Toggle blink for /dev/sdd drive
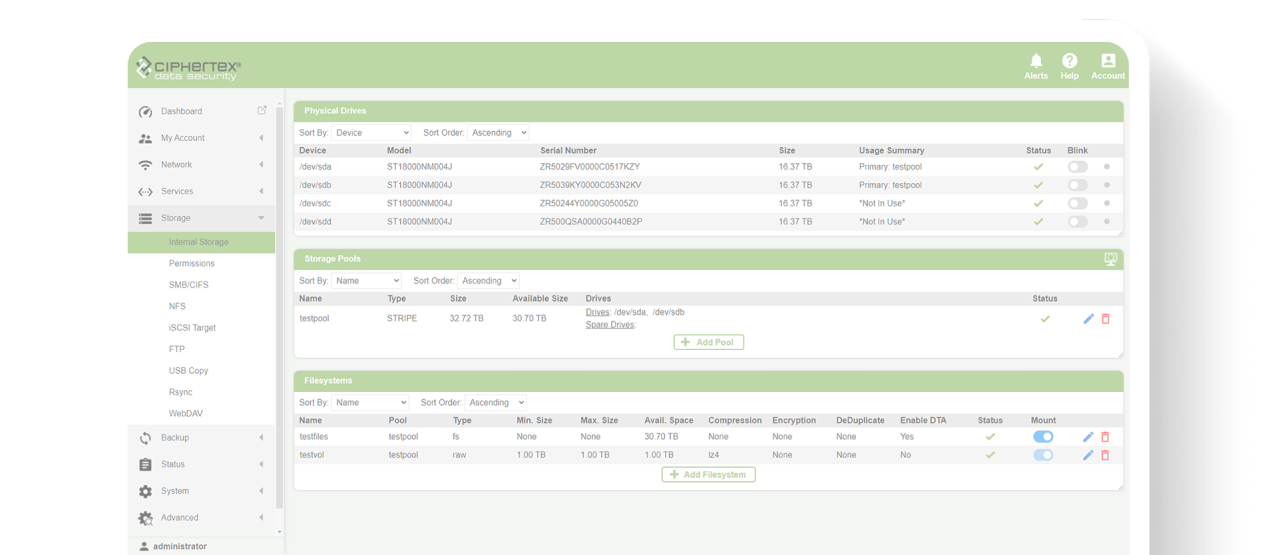Image resolution: width=1278 pixels, height=555 pixels. 1077,222
